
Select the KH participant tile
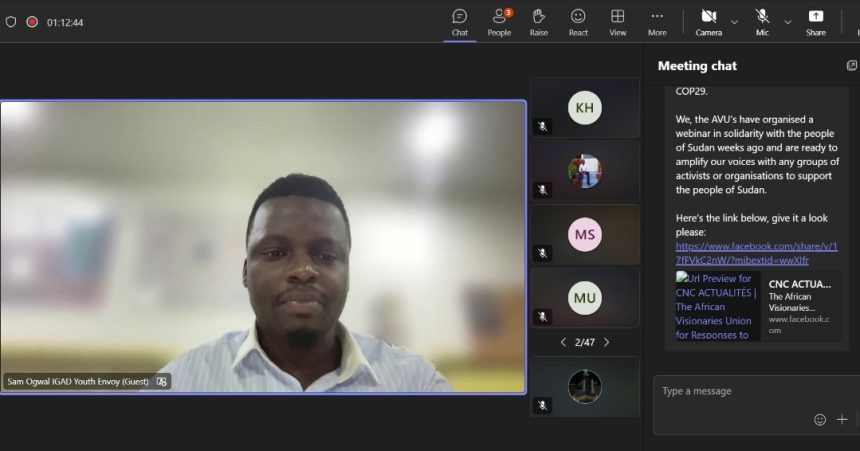(585, 108)
